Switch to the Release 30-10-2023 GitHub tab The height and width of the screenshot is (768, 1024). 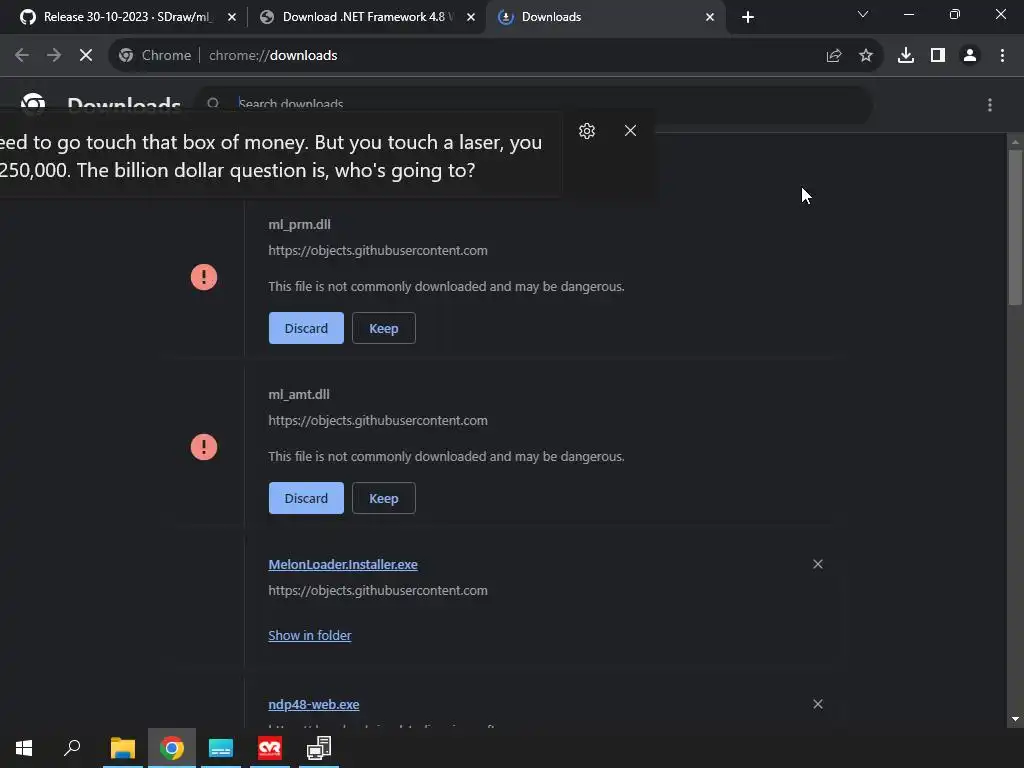pos(128,17)
